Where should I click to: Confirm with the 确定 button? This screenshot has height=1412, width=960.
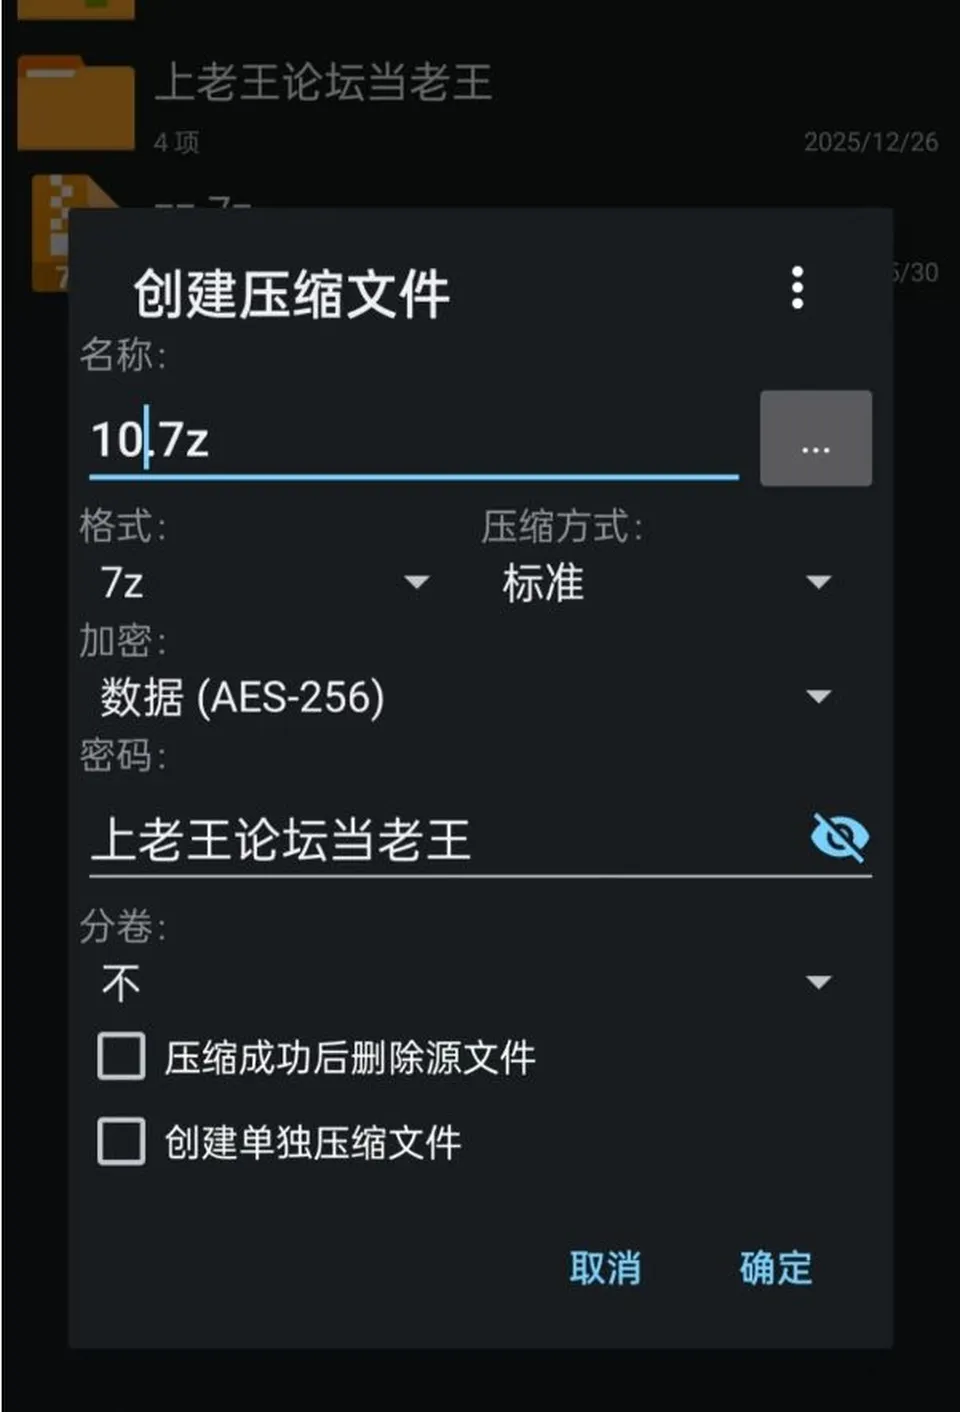(x=776, y=1268)
